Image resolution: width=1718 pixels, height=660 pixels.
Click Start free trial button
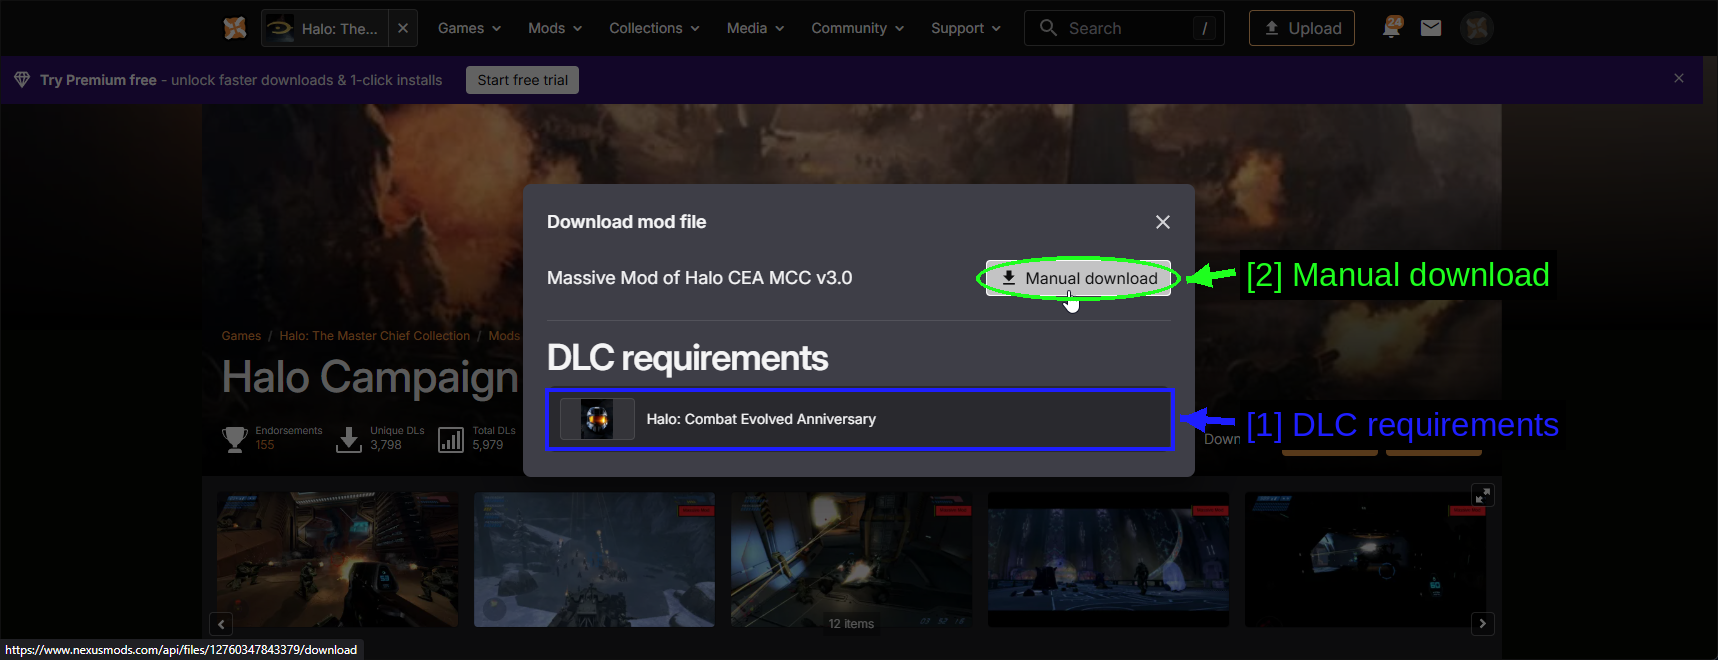click(x=522, y=80)
